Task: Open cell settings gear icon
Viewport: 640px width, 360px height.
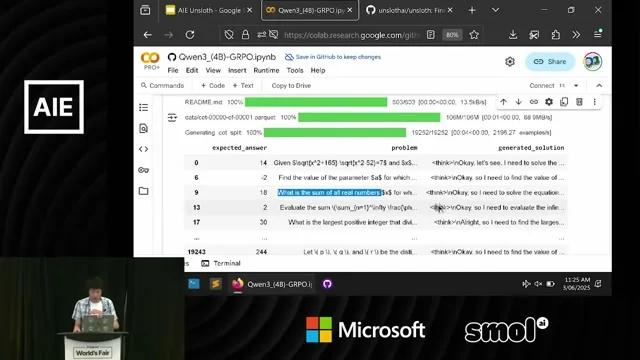Action: [549, 102]
